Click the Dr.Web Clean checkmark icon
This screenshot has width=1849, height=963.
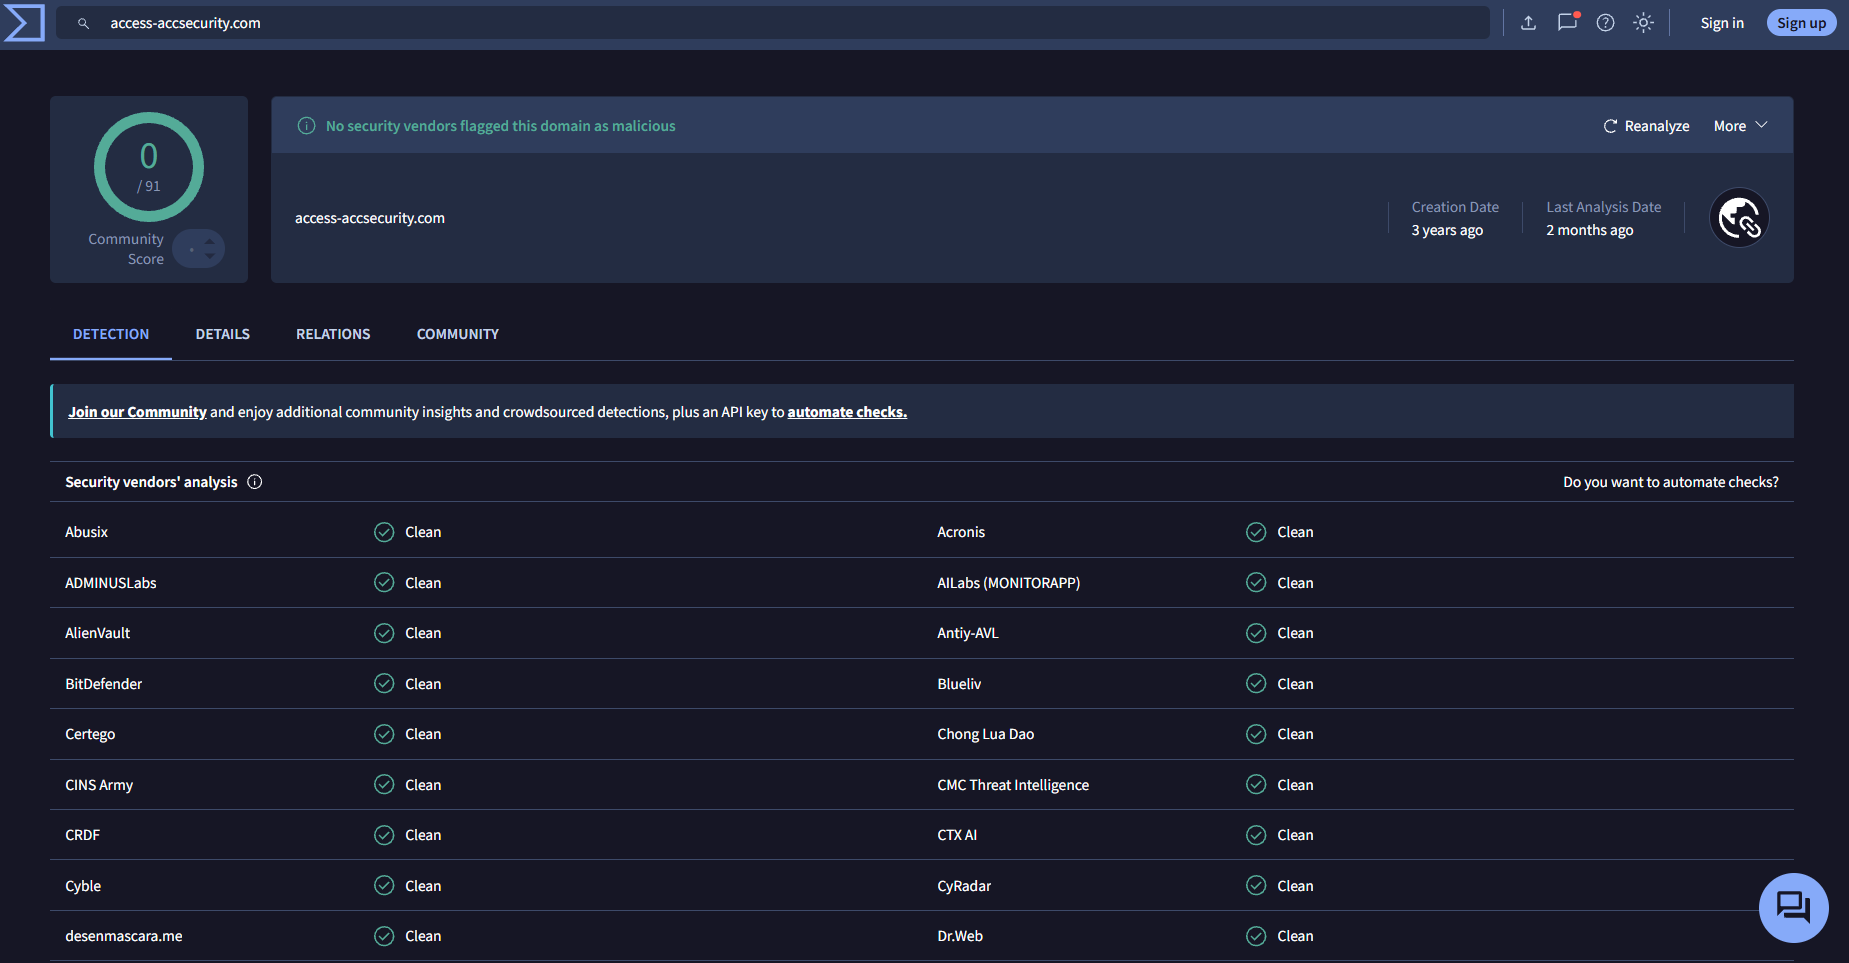coord(1256,936)
